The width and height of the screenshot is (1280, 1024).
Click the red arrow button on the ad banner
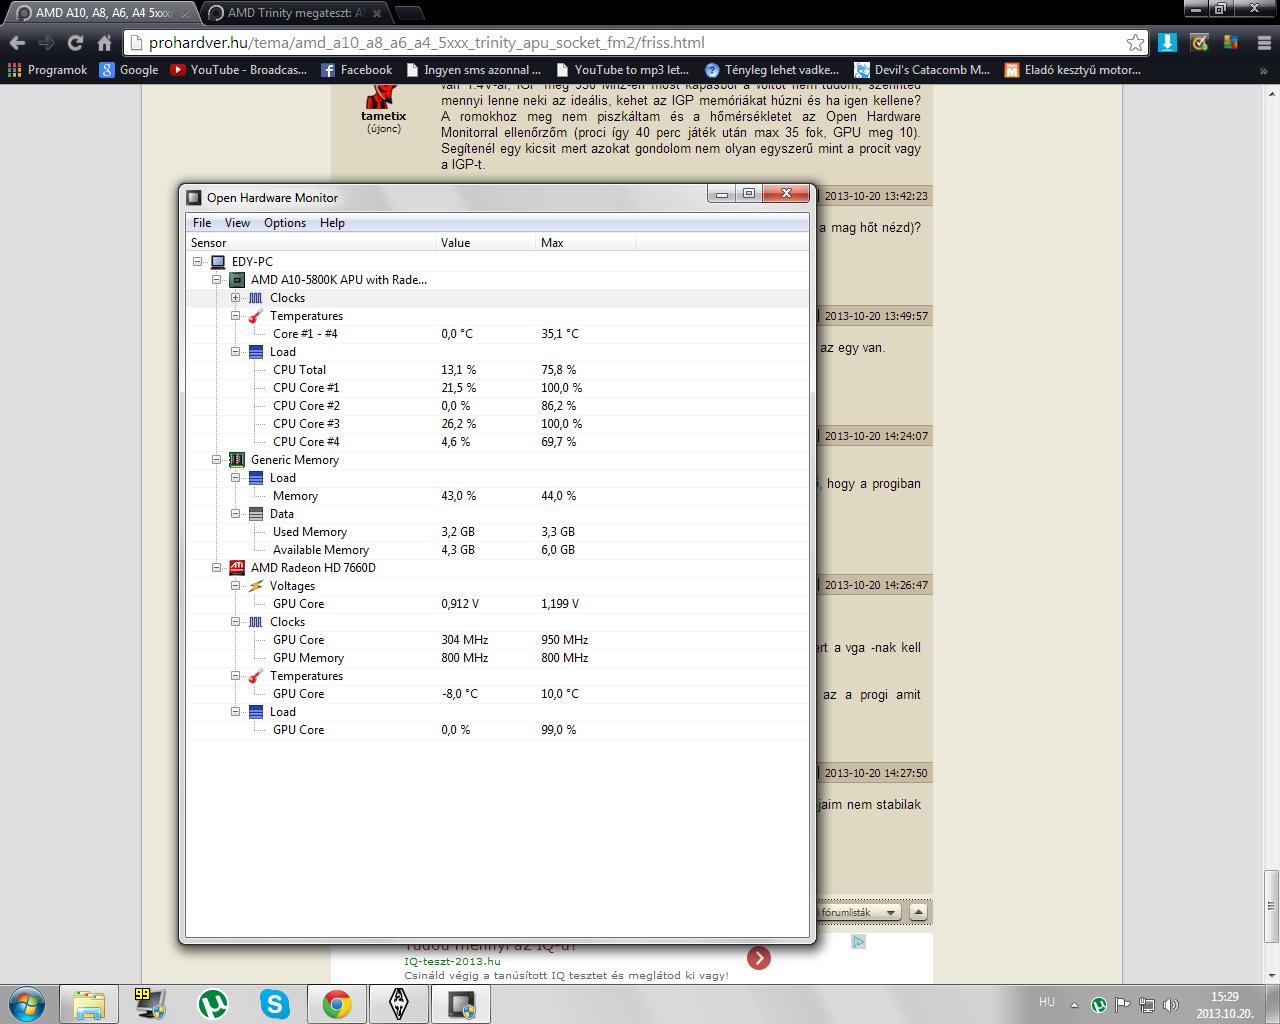(759, 958)
